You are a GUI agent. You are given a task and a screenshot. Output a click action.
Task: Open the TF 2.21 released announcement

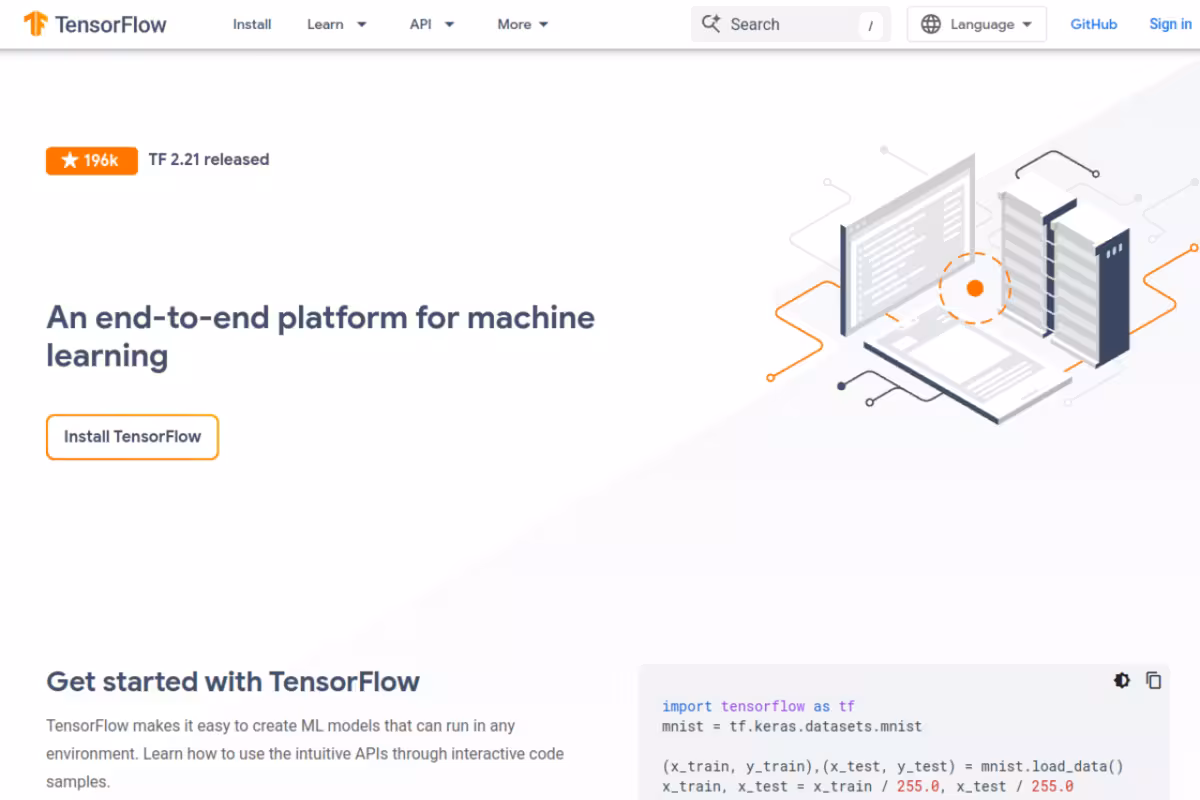coord(209,159)
